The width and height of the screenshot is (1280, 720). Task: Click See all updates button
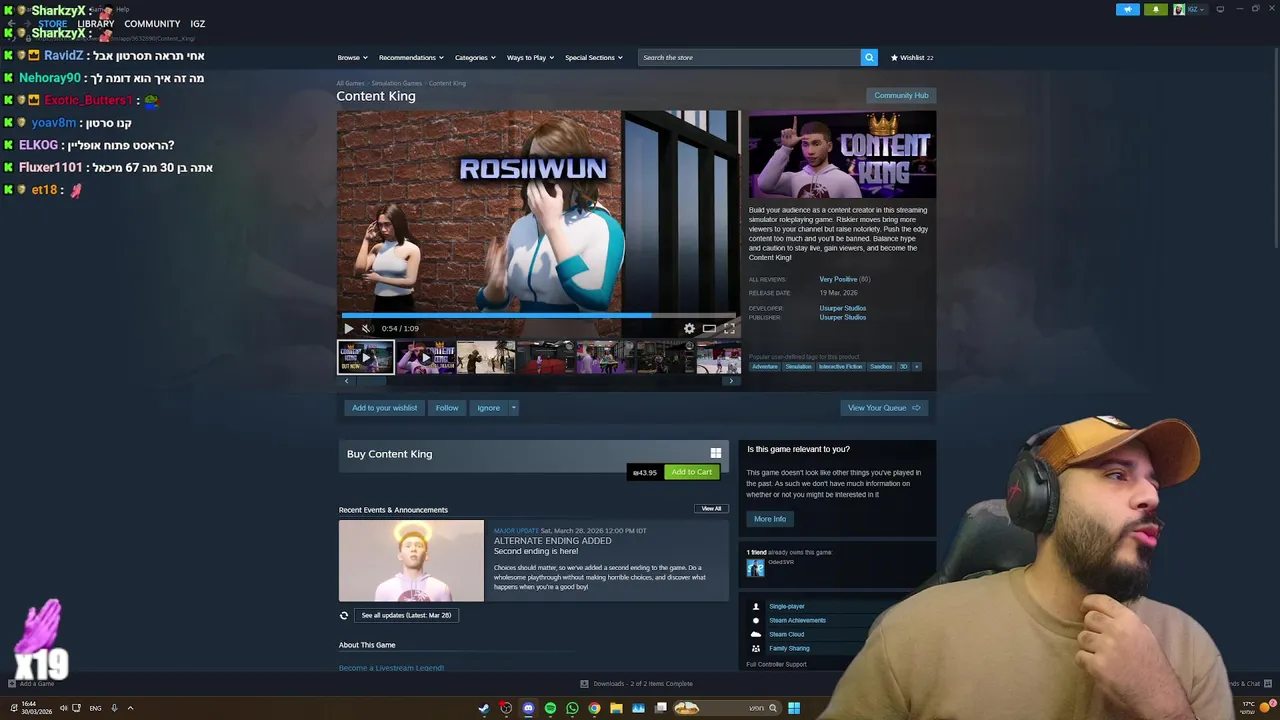click(x=406, y=615)
